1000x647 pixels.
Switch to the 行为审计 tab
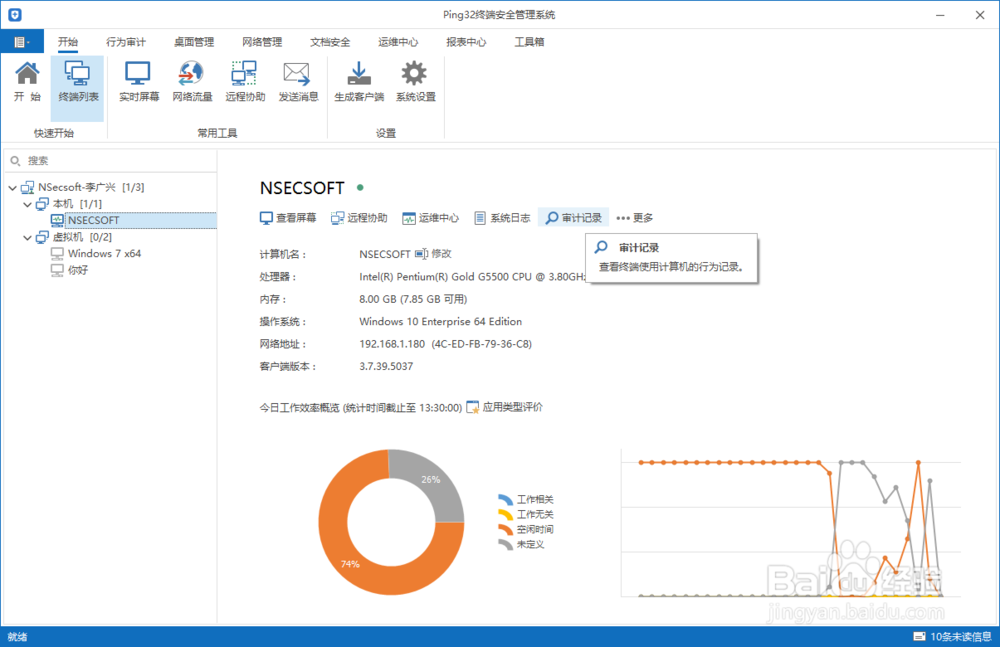(126, 42)
